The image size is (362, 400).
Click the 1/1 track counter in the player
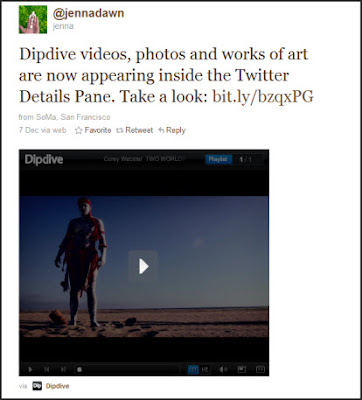pos(246,159)
